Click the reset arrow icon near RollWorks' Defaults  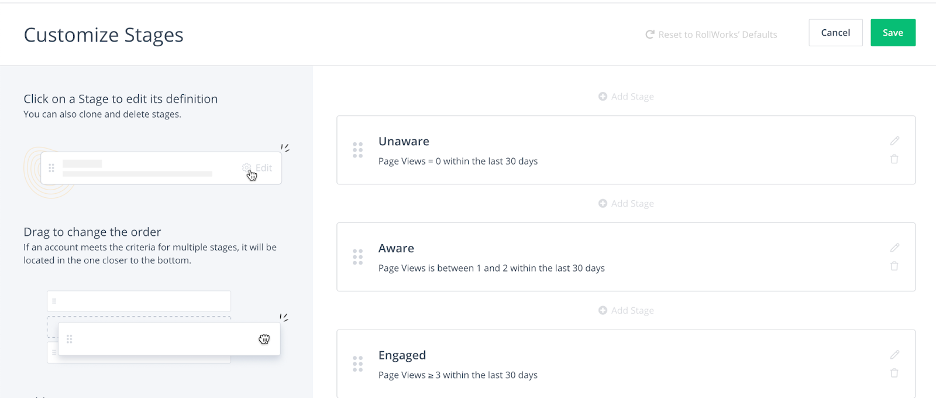650,35
